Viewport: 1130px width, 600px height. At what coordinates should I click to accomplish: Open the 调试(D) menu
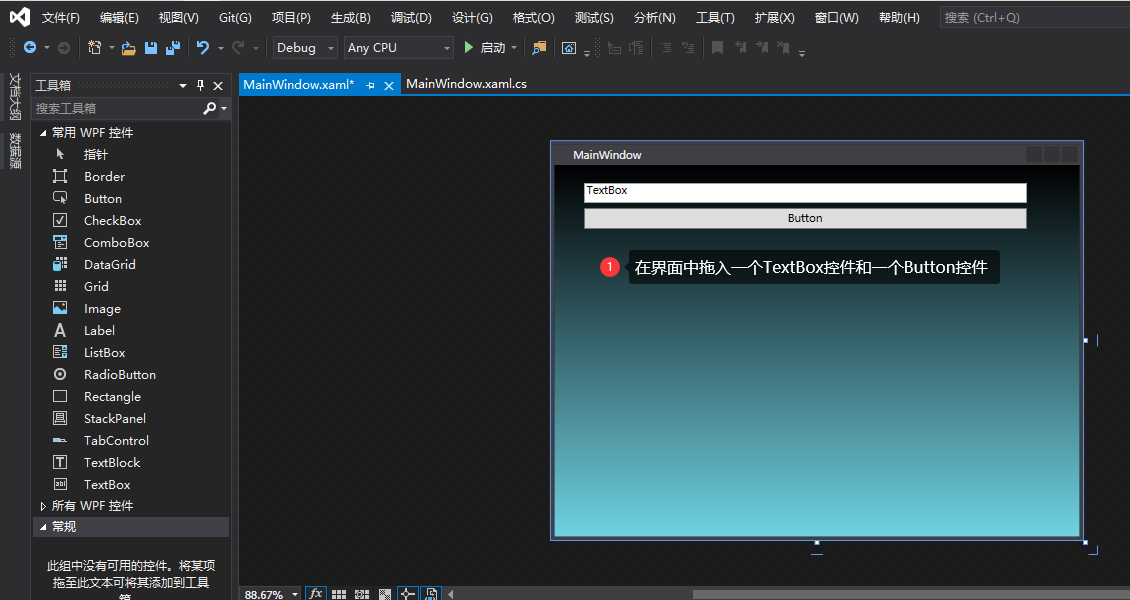pyautogui.click(x=411, y=17)
